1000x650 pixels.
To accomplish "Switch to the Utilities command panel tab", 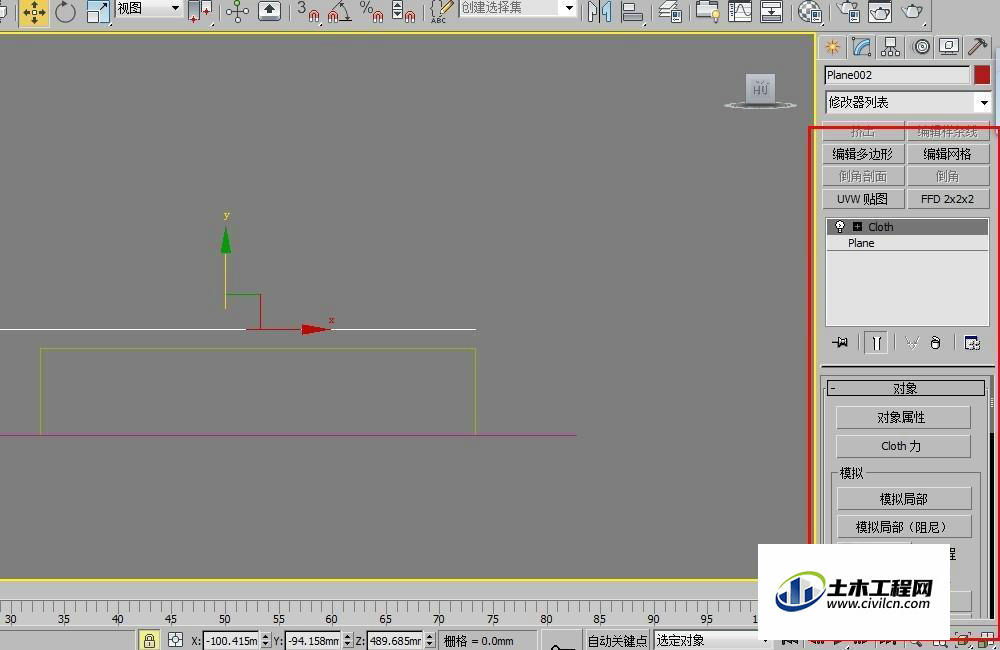I will click(x=978, y=47).
